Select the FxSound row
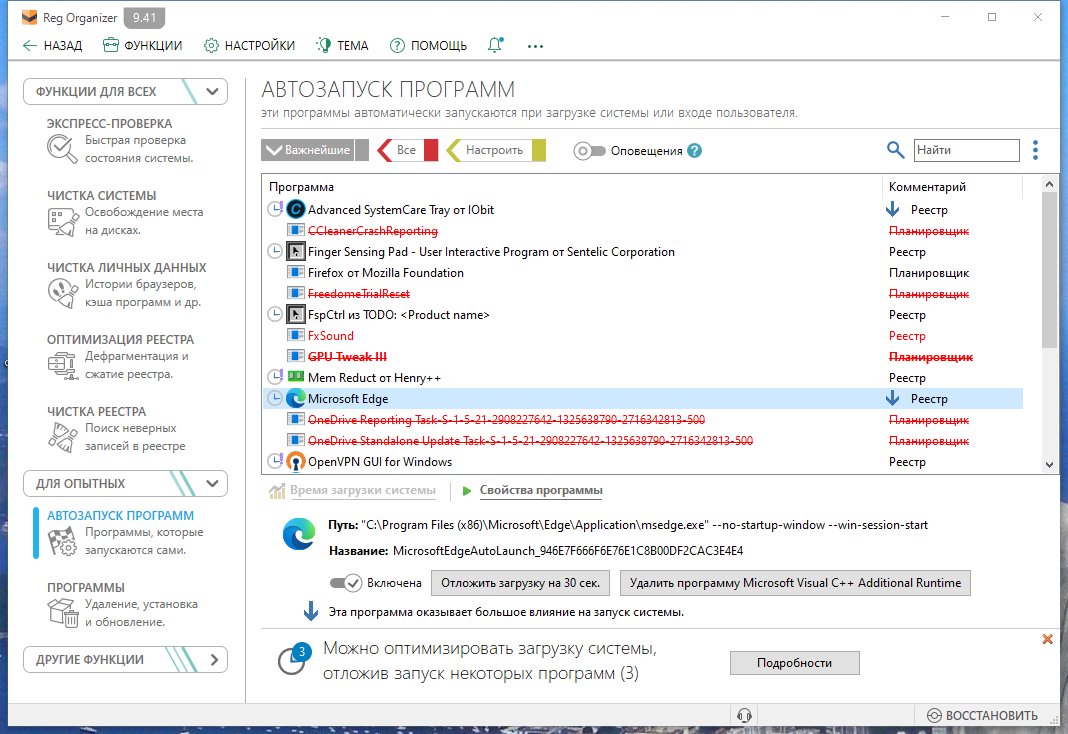This screenshot has height=734, width=1068. click(x=643, y=335)
